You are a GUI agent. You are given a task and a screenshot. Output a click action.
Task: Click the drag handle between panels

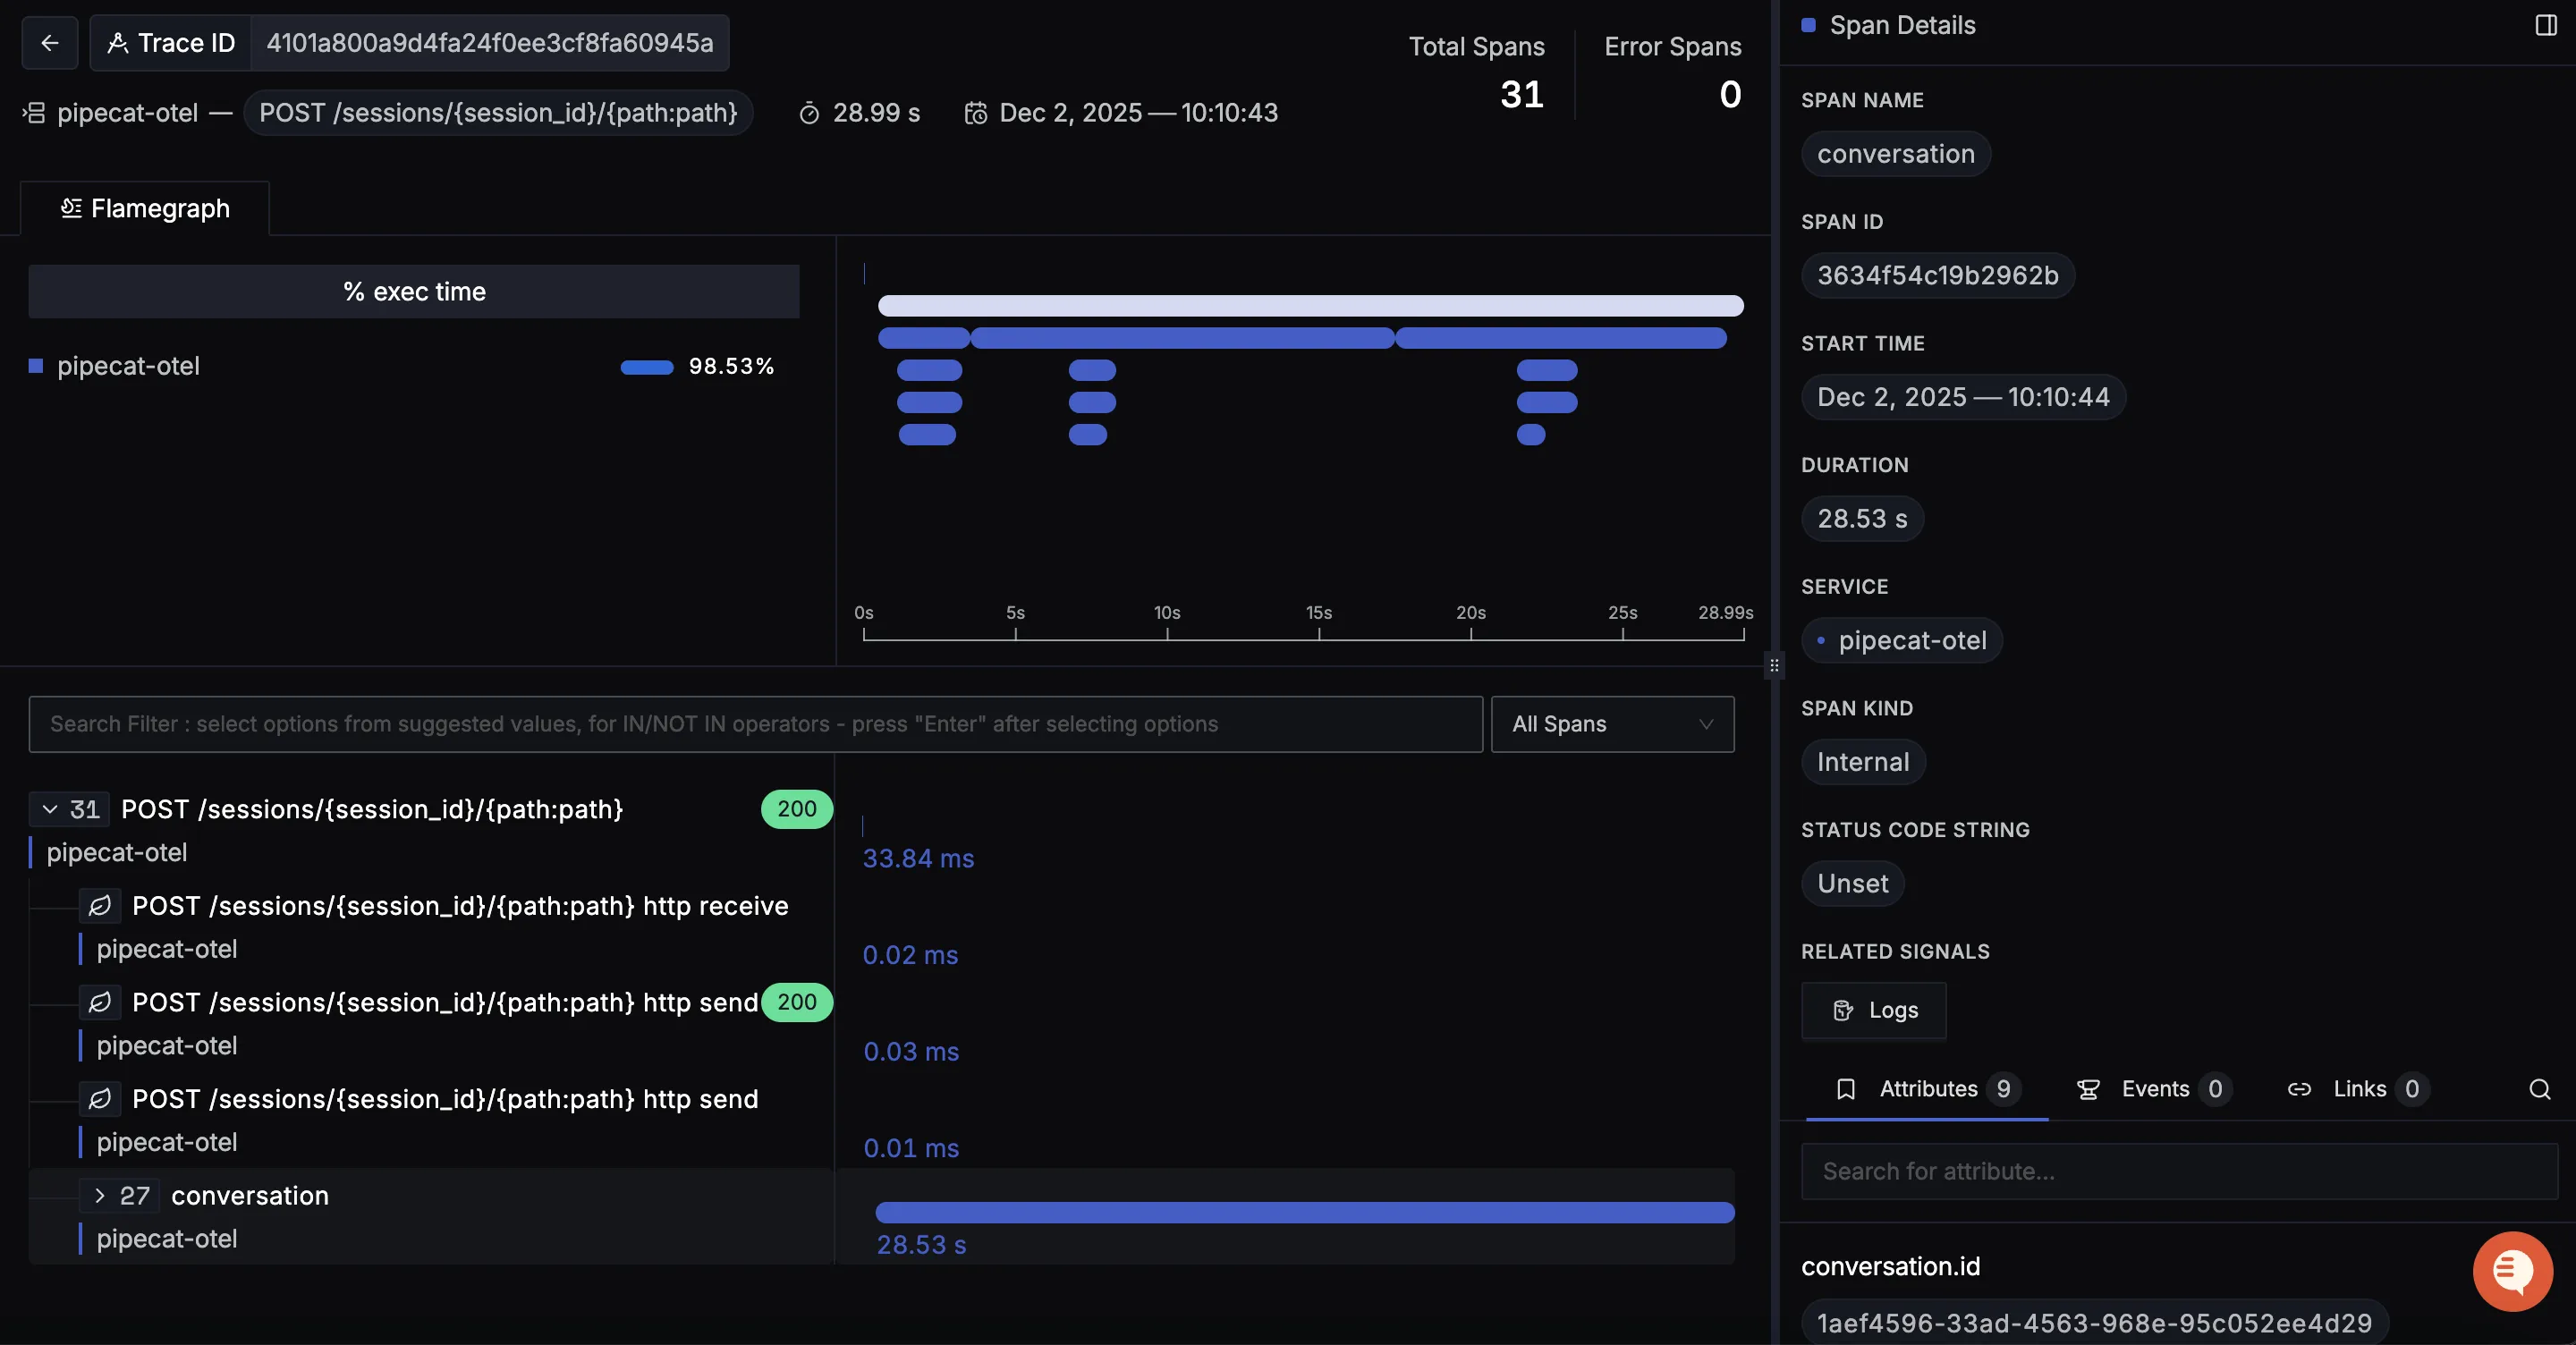pyautogui.click(x=1774, y=665)
